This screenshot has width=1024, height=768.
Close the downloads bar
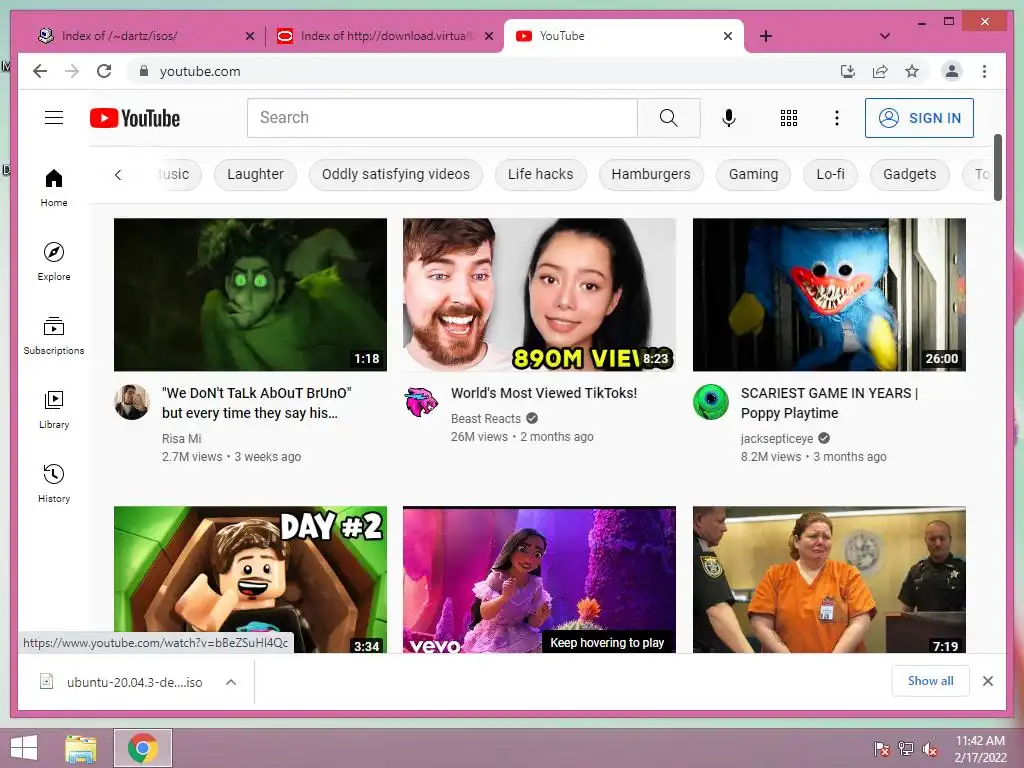point(987,681)
